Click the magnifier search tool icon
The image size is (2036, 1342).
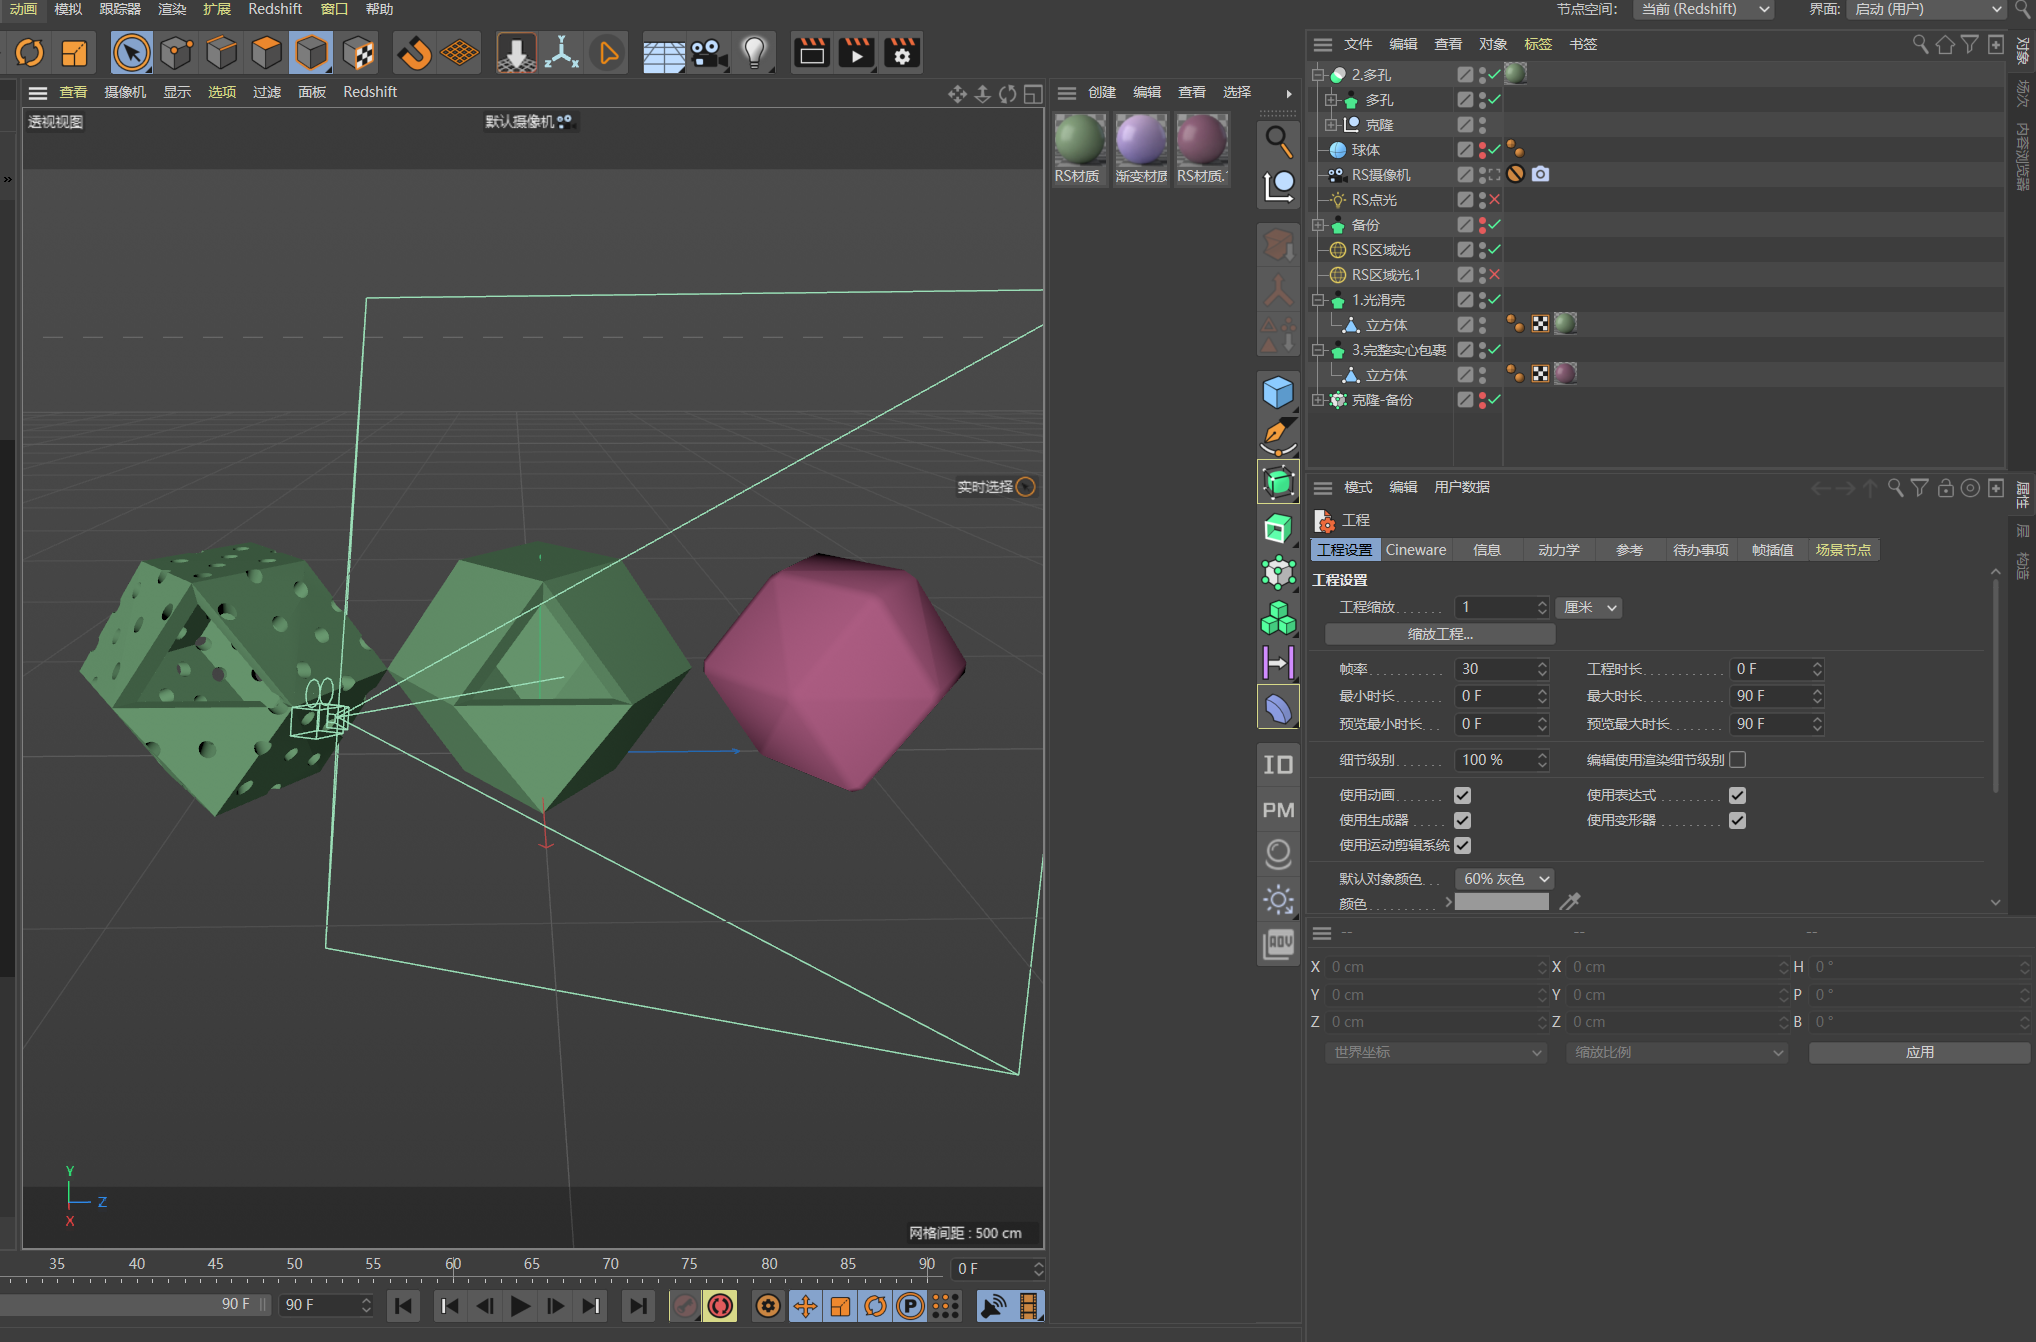coord(1278,141)
